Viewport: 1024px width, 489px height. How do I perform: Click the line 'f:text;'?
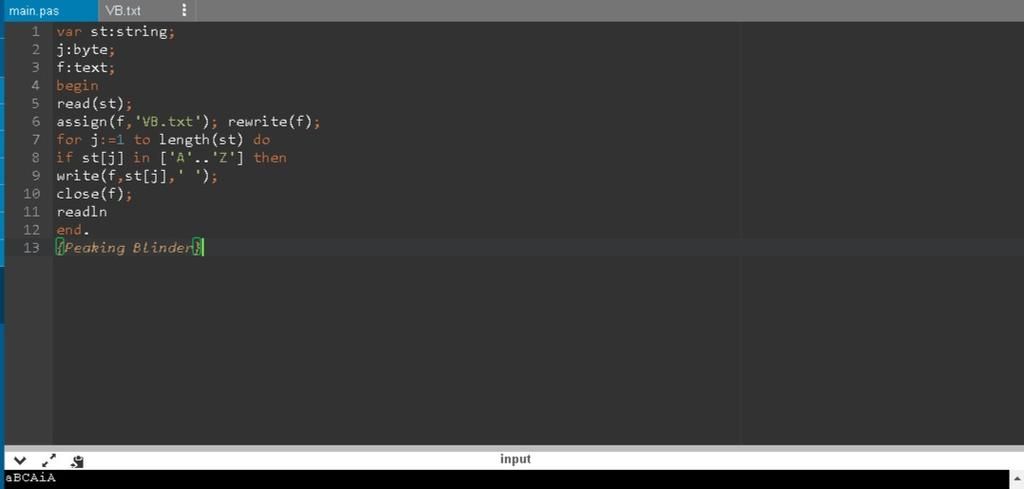[x=86, y=67]
